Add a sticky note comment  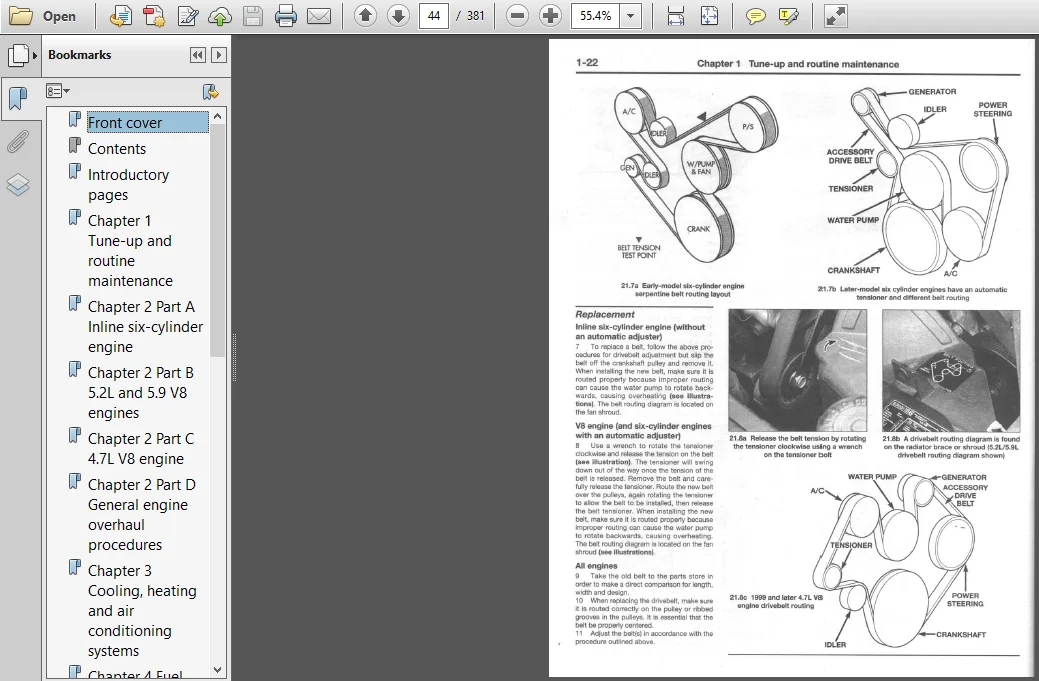tap(755, 16)
